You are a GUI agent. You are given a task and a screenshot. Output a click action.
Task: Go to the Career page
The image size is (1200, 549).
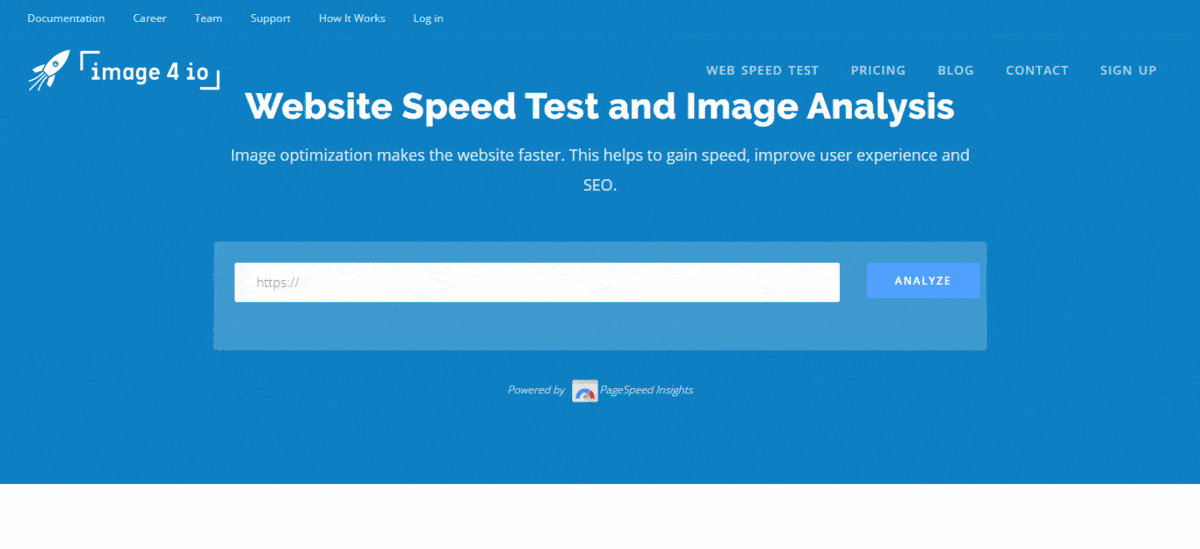tap(150, 18)
